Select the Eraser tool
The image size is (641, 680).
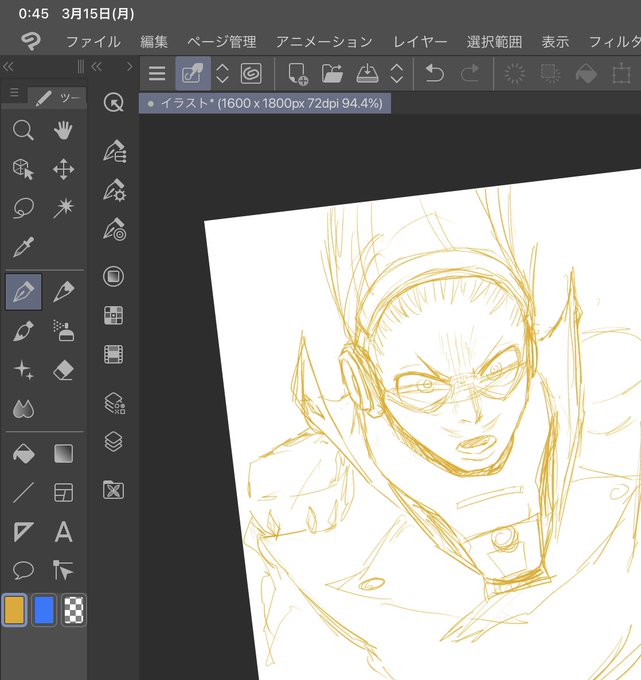point(63,371)
